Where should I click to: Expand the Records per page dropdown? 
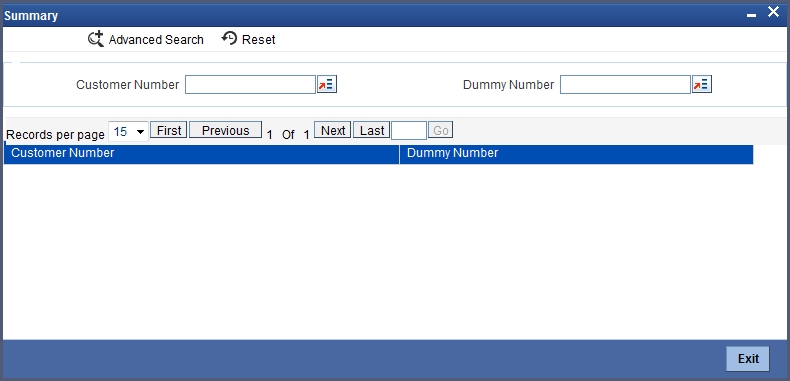128,132
